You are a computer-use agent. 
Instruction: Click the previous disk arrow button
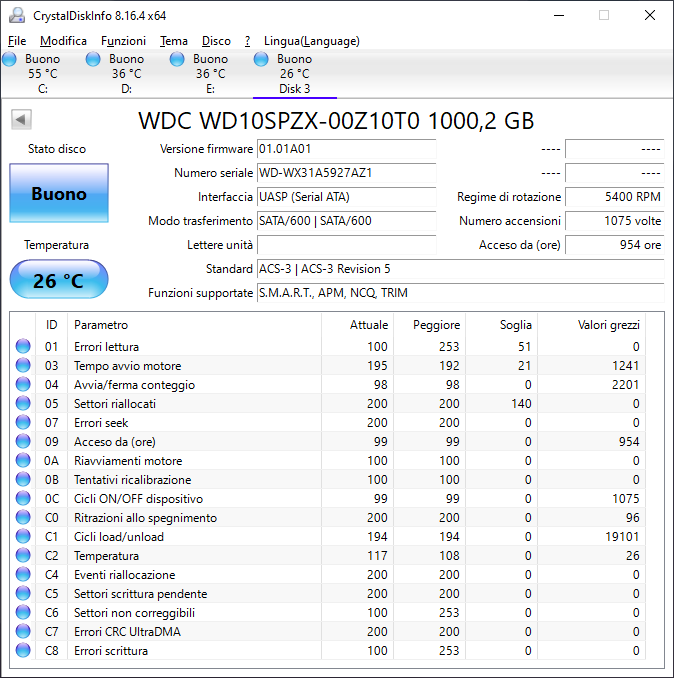tap(21, 119)
